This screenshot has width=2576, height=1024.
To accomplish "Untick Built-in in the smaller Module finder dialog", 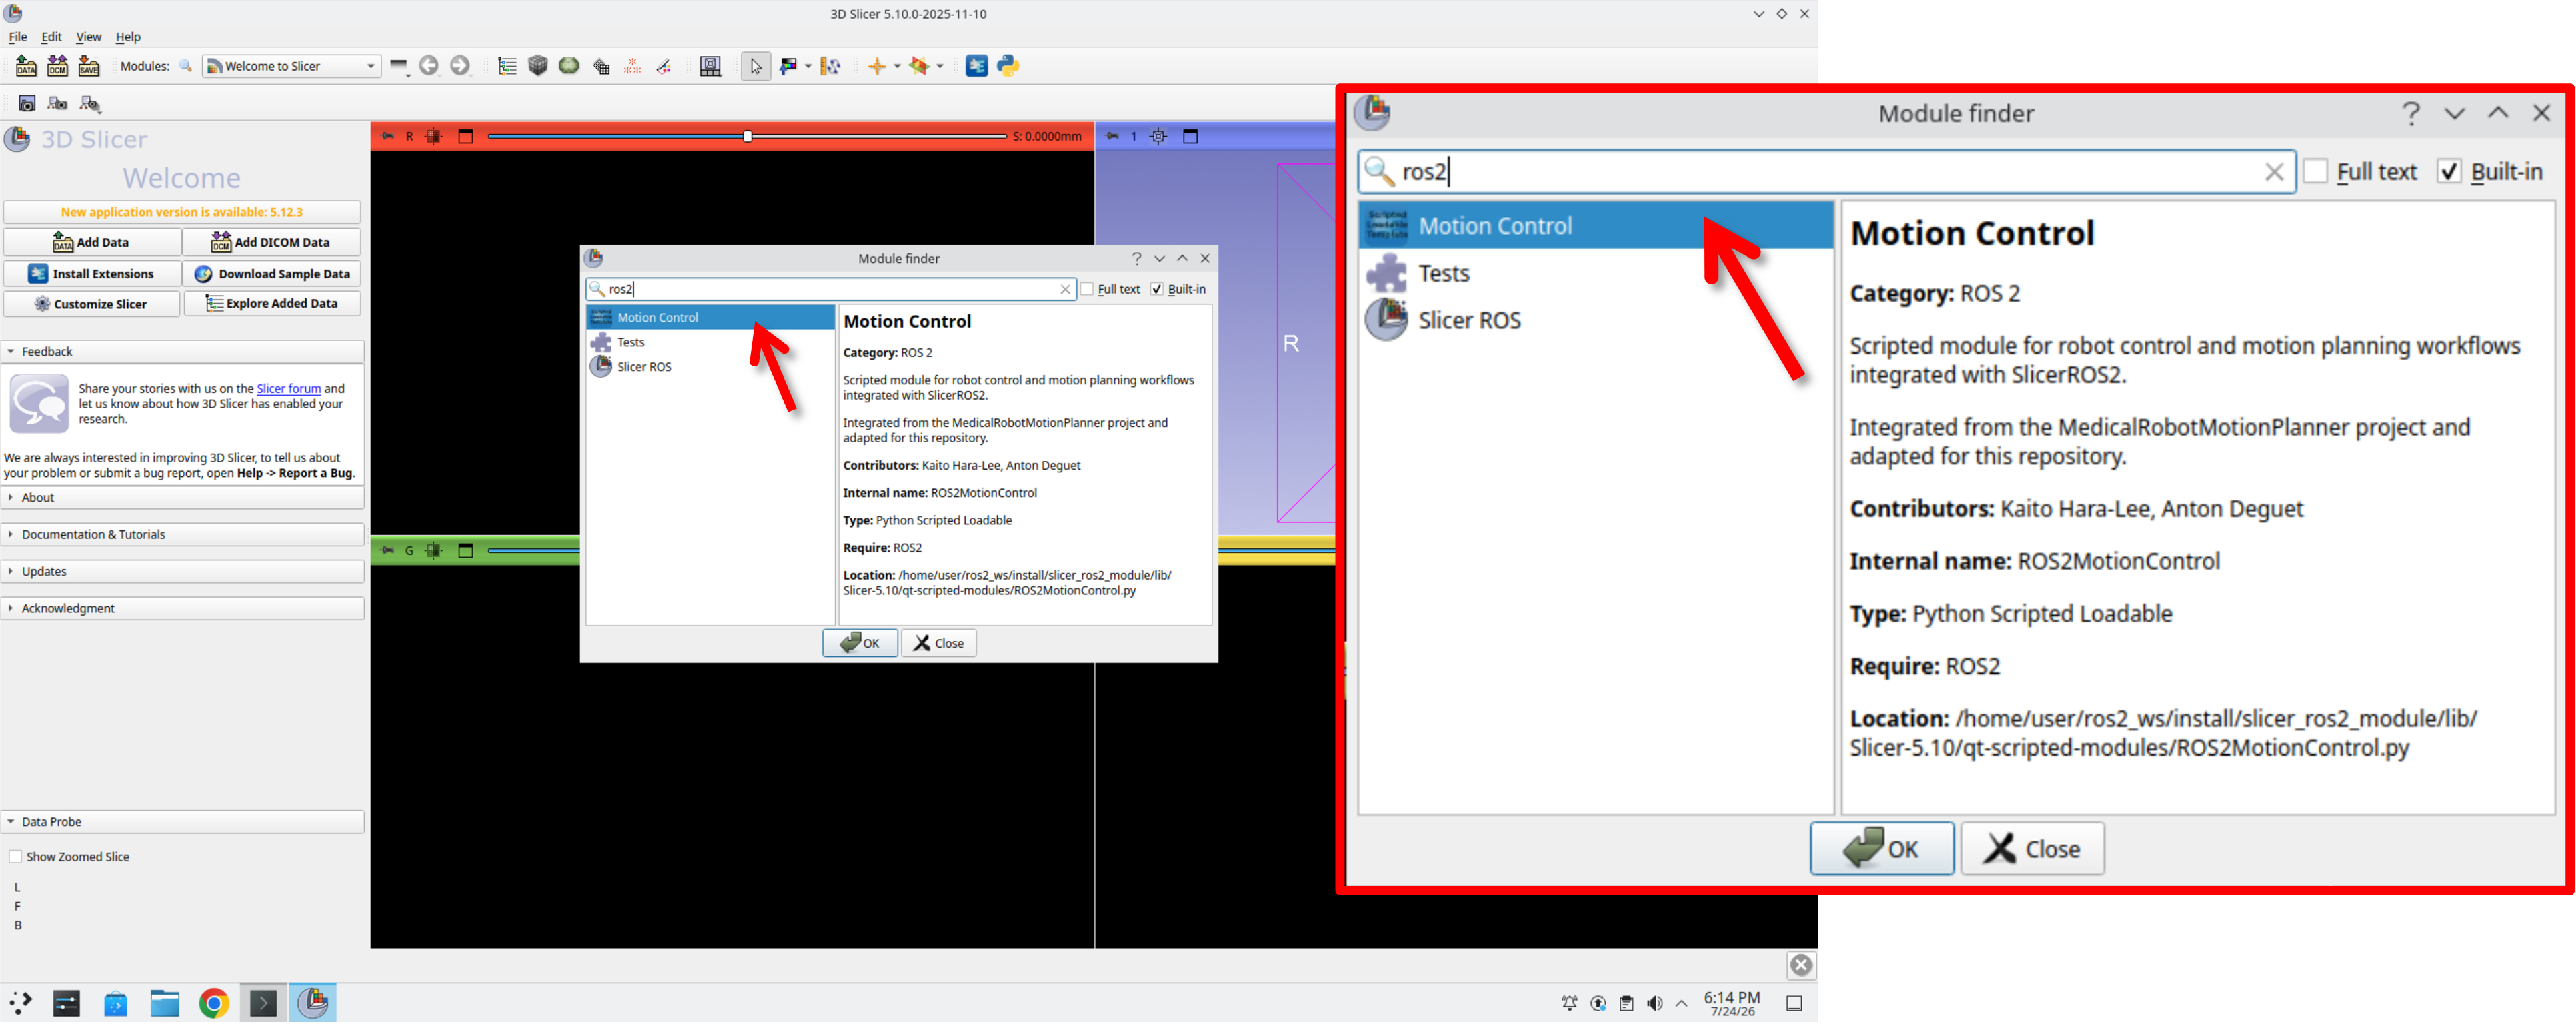I will click(x=1157, y=289).
